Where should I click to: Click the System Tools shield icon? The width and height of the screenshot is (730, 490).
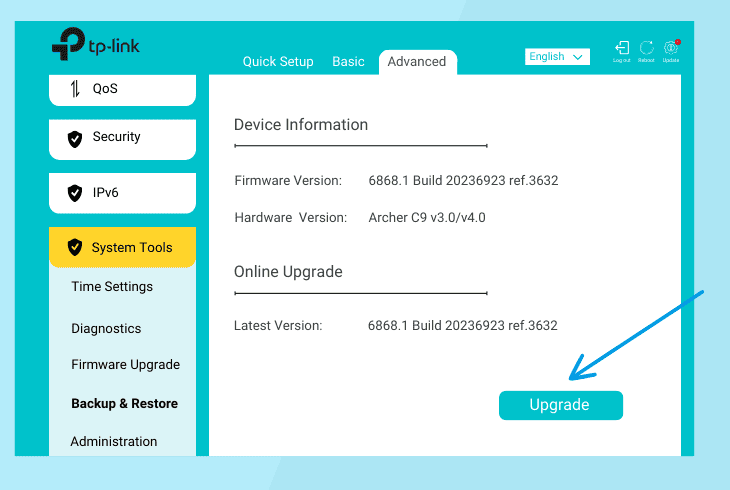tap(75, 247)
